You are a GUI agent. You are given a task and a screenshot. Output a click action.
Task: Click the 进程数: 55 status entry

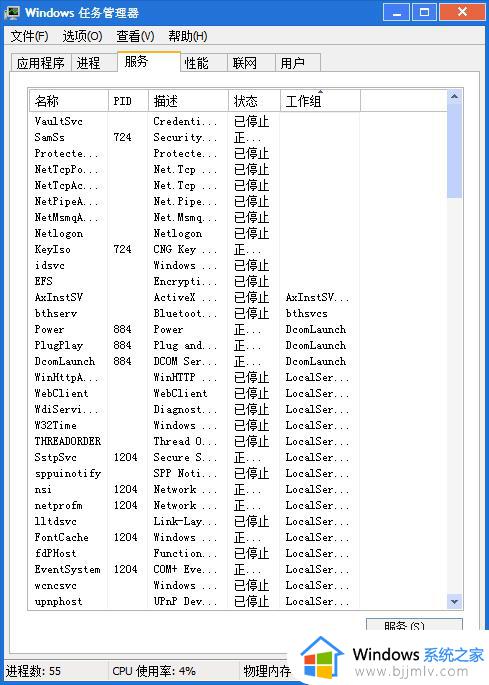pos(33,671)
